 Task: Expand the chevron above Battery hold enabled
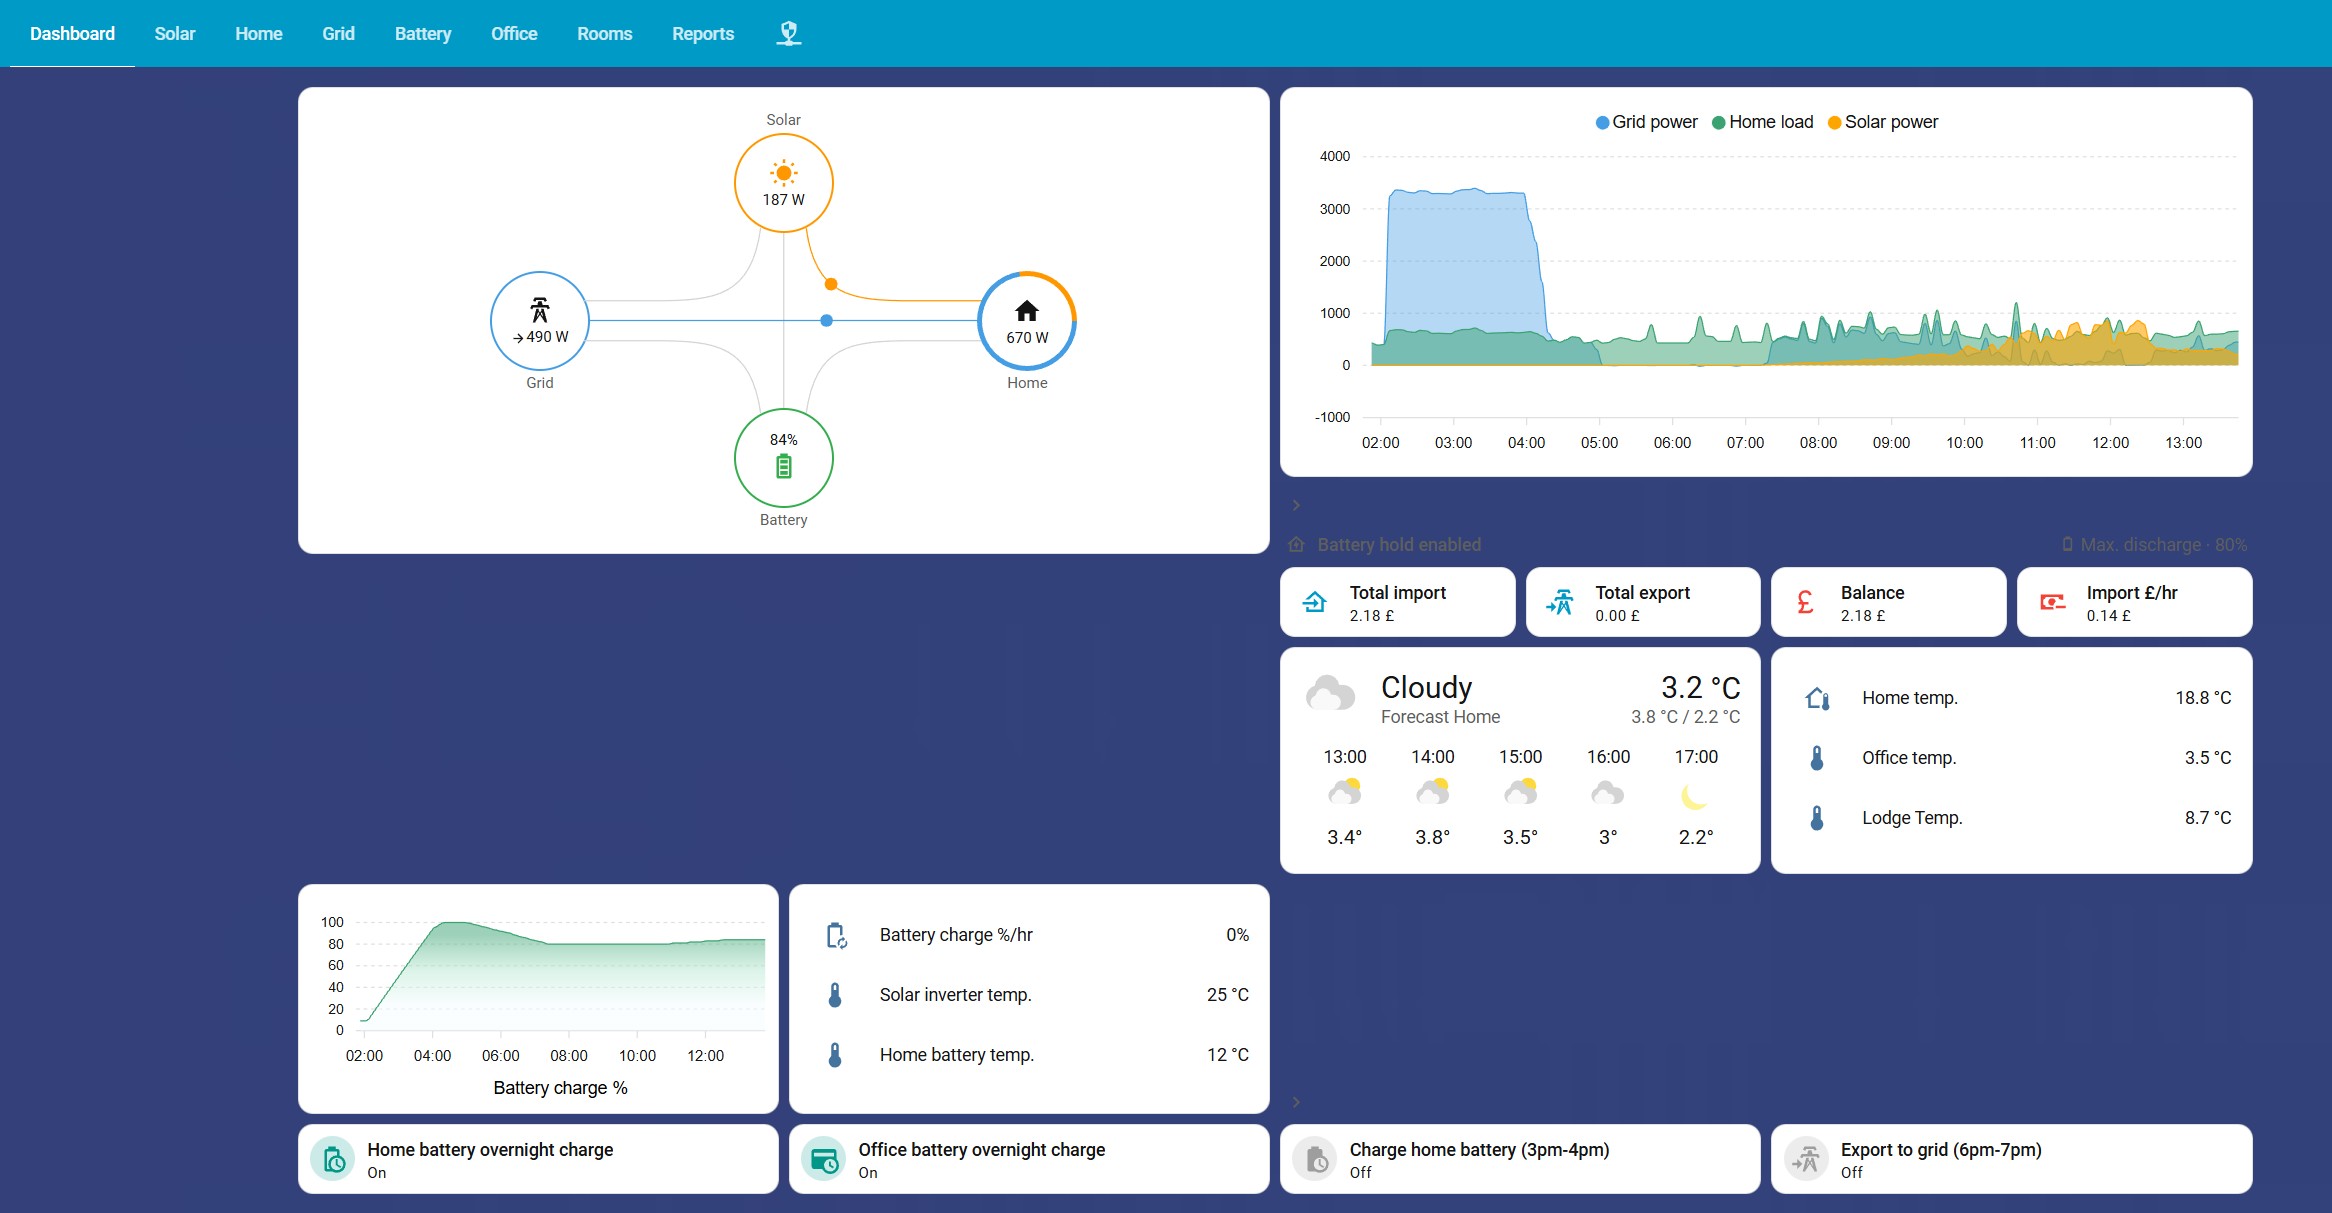coord(1296,505)
